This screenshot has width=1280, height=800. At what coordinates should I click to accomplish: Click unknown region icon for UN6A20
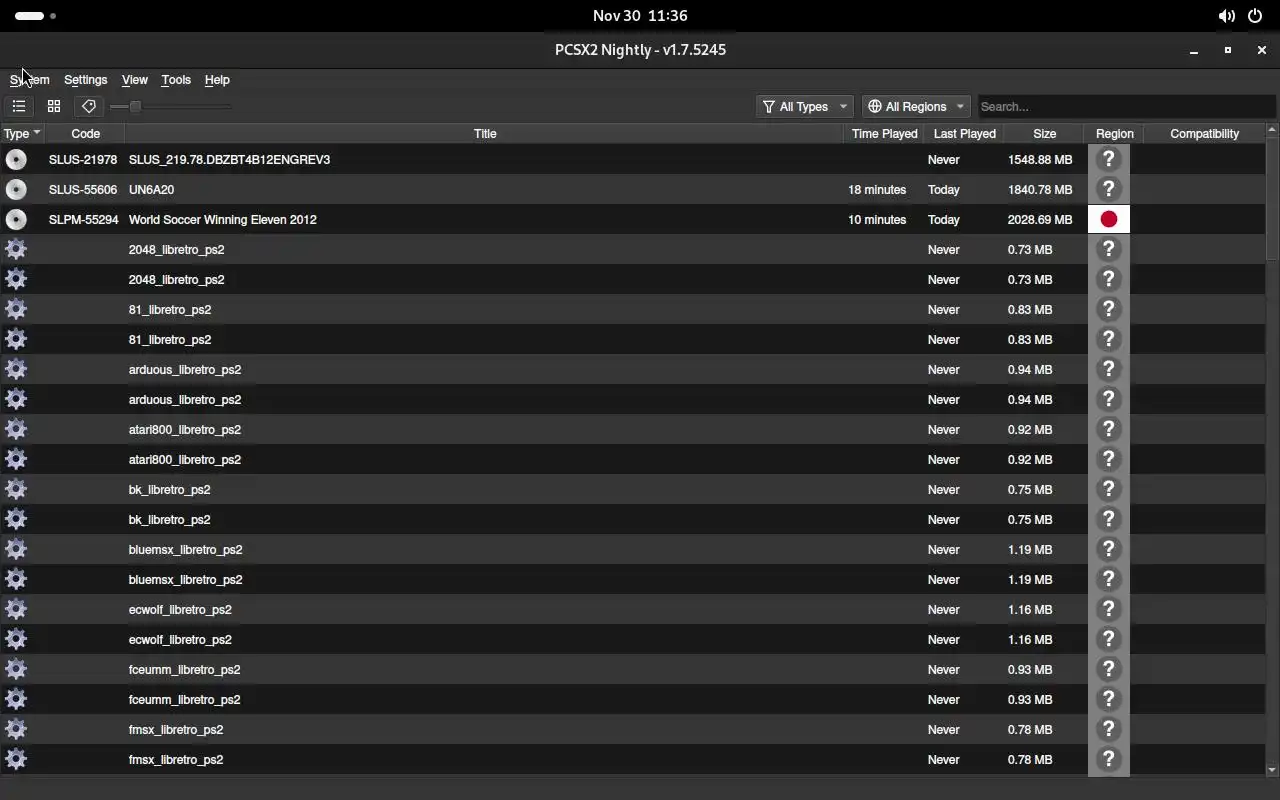tap(1108, 189)
